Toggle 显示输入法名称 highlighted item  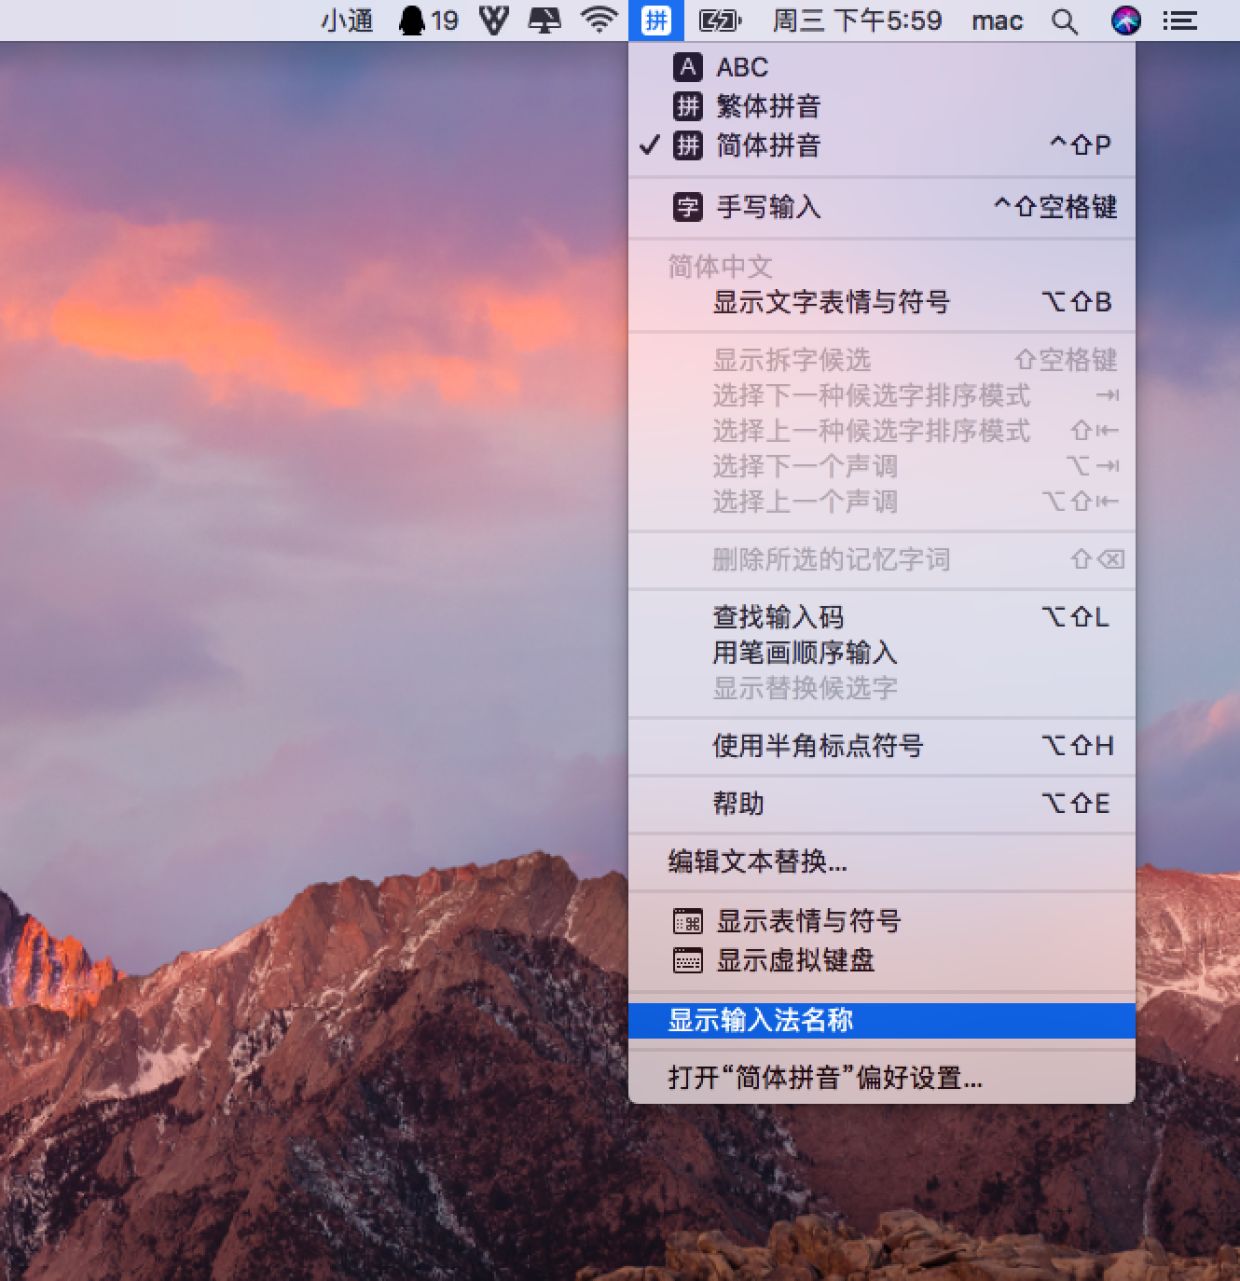point(882,1020)
